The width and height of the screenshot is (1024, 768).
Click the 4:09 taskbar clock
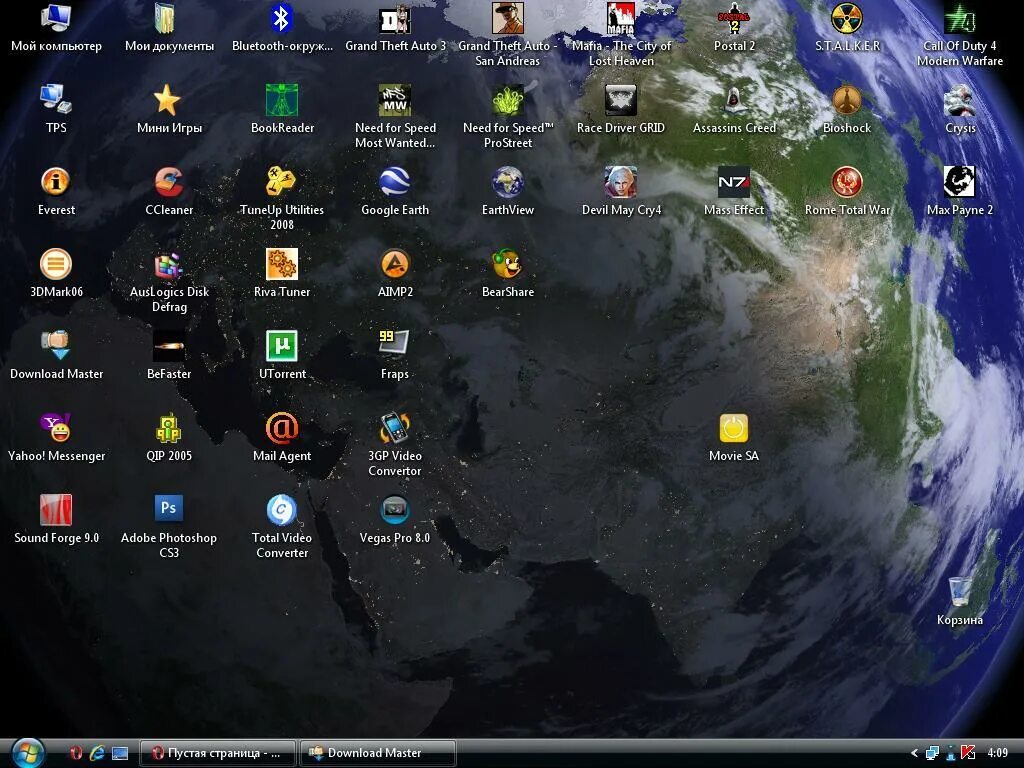coord(998,753)
